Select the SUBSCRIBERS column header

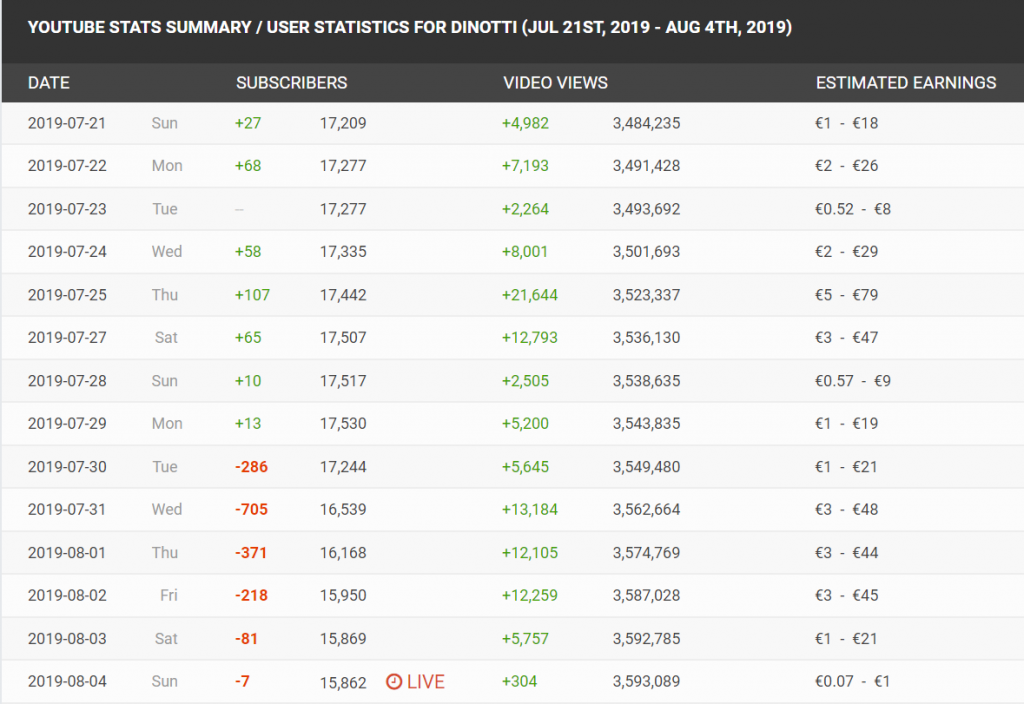point(291,83)
